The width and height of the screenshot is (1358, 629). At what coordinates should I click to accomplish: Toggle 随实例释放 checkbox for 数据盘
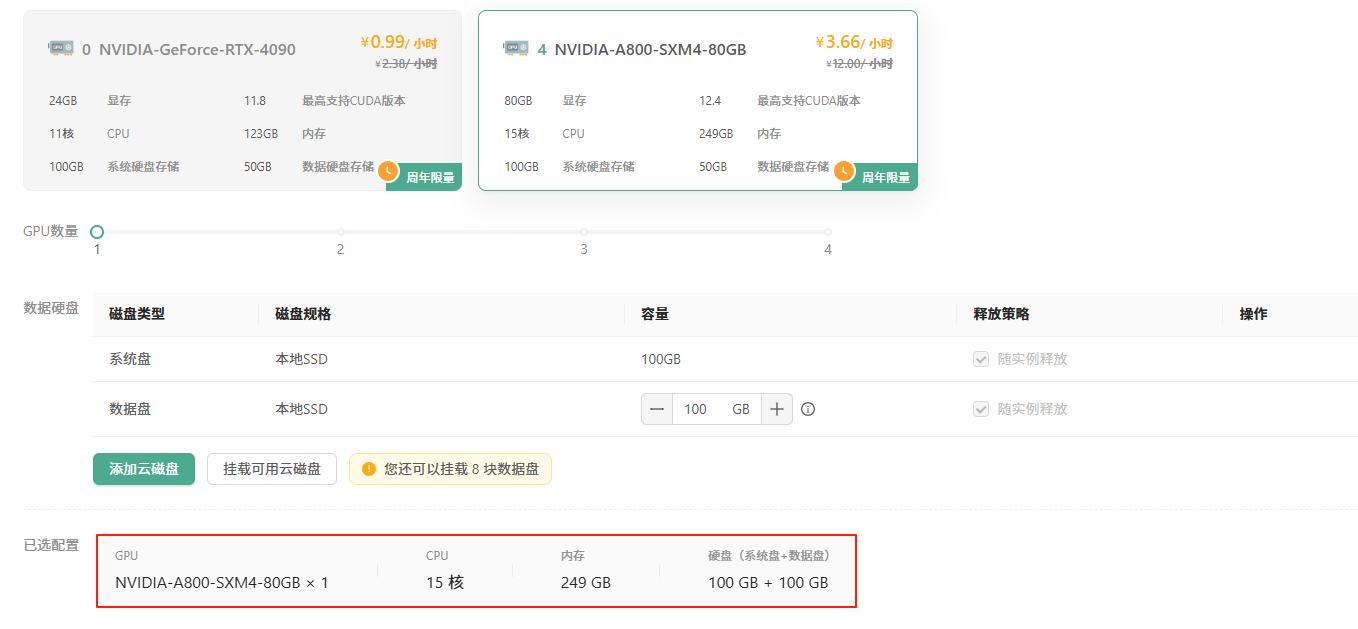pyautogui.click(x=981, y=409)
